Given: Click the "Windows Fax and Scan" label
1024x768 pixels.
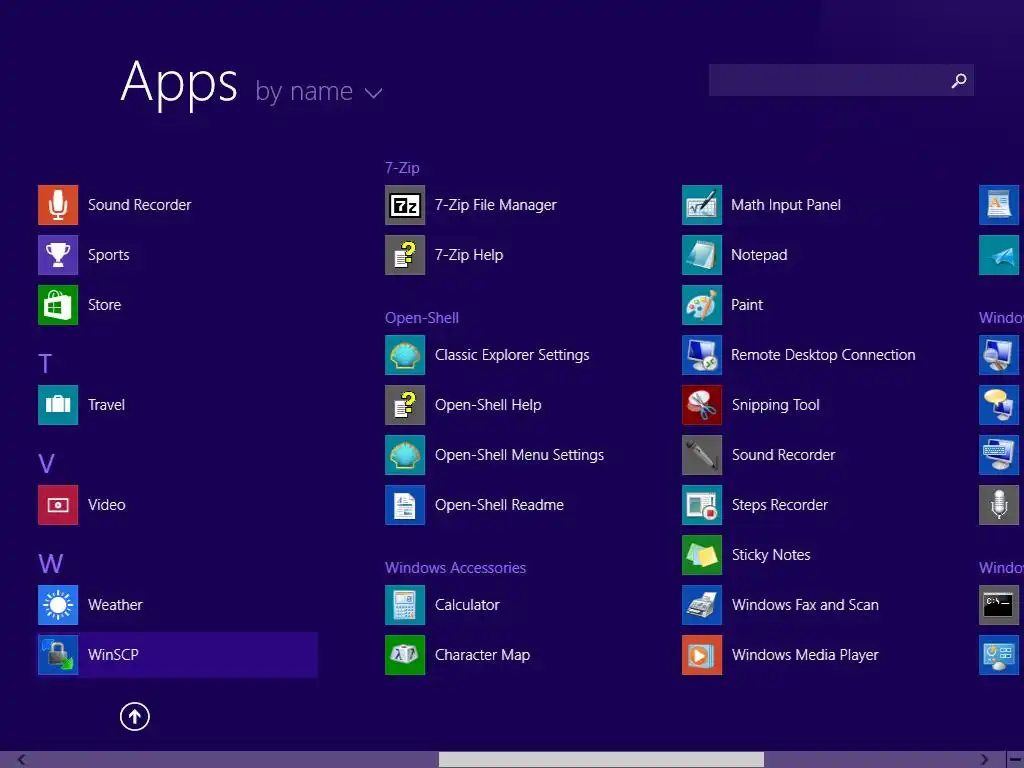Looking at the screenshot, I should 805,605.
